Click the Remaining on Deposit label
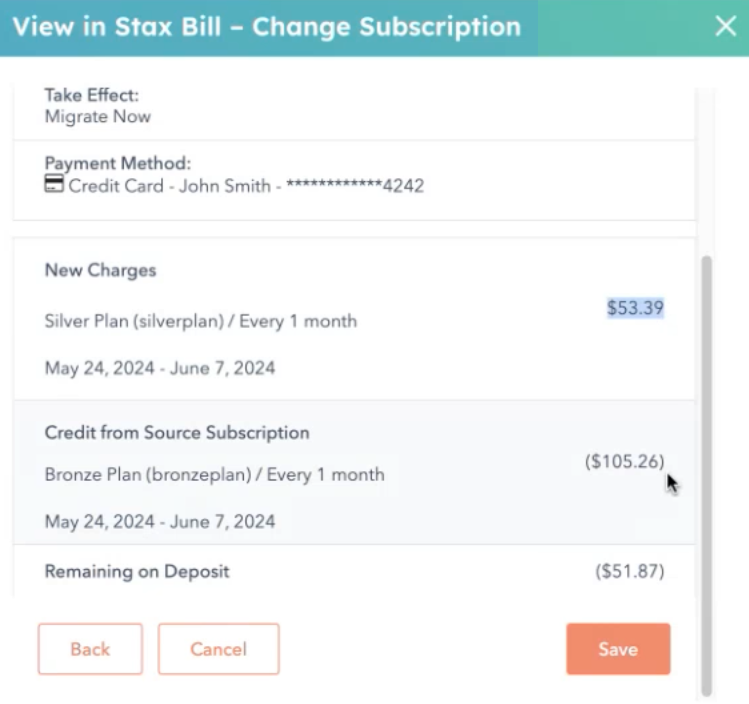The width and height of the screenshot is (749, 704). pyautogui.click(x=137, y=571)
